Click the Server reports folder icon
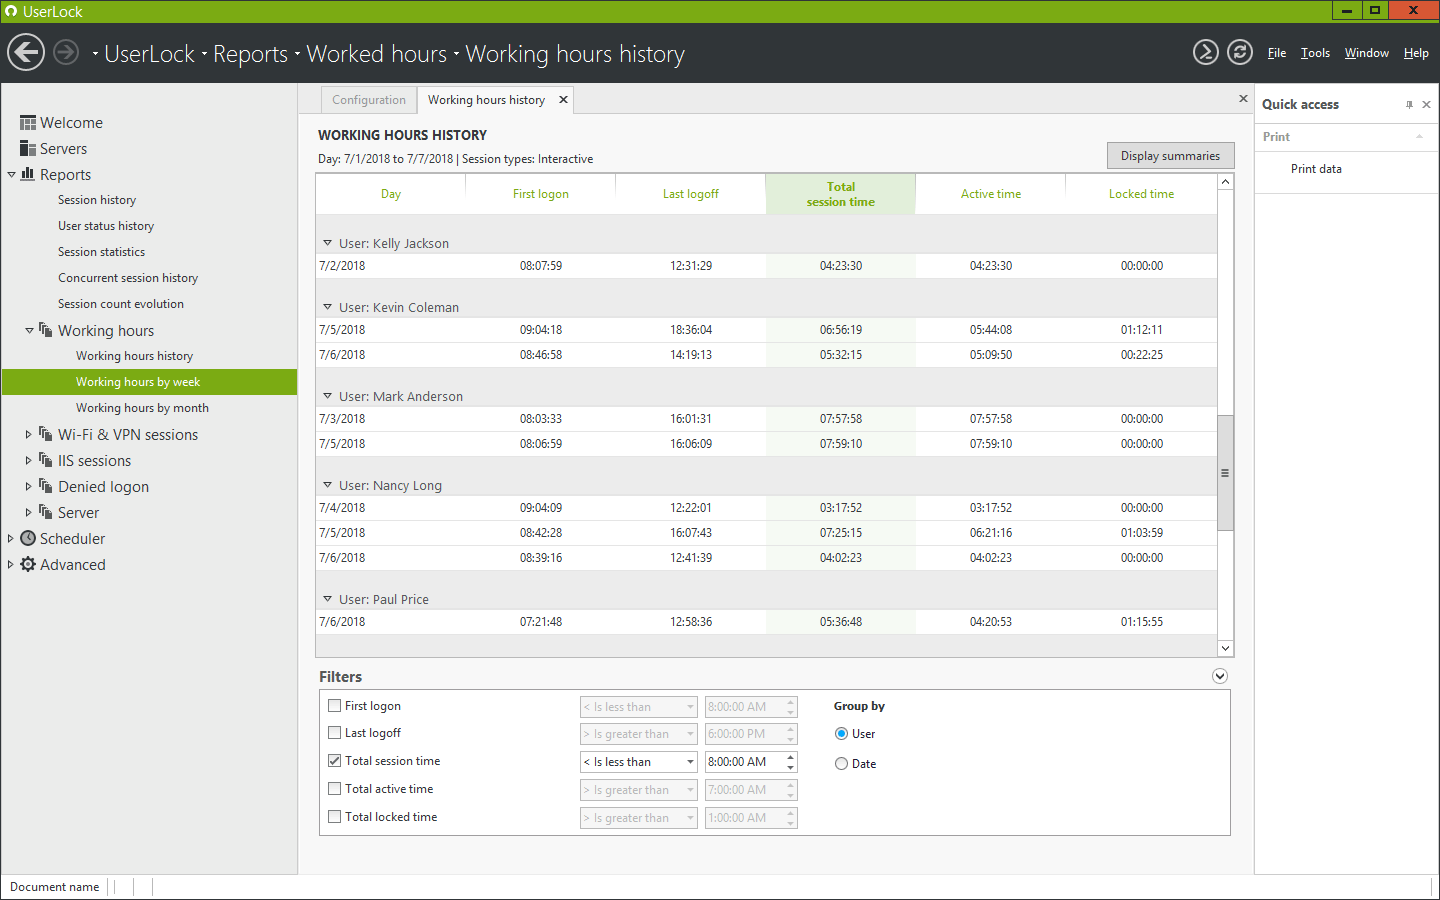 pos(46,512)
